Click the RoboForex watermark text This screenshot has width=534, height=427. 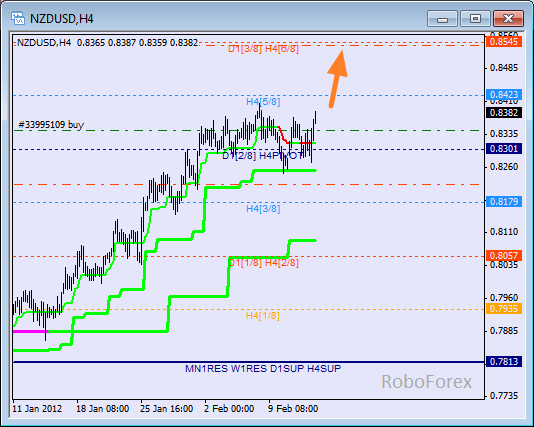click(426, 382)
